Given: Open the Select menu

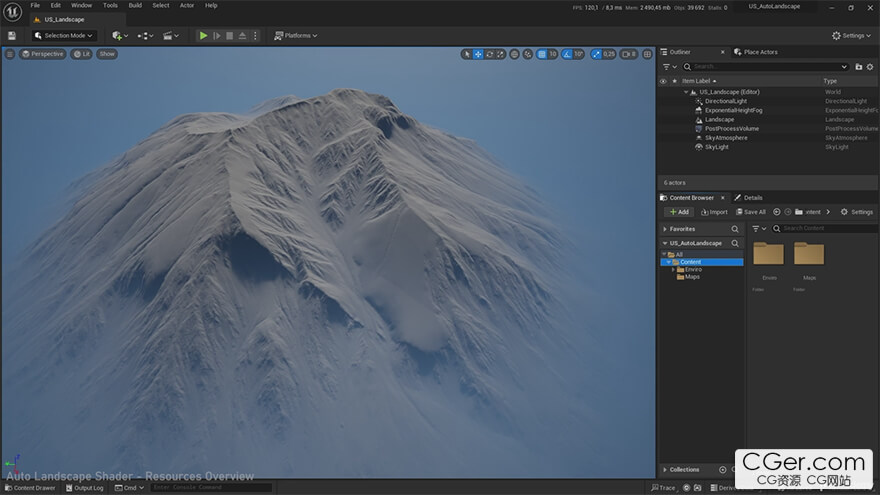Looking at the screenshot, I should tap(161, 6).
